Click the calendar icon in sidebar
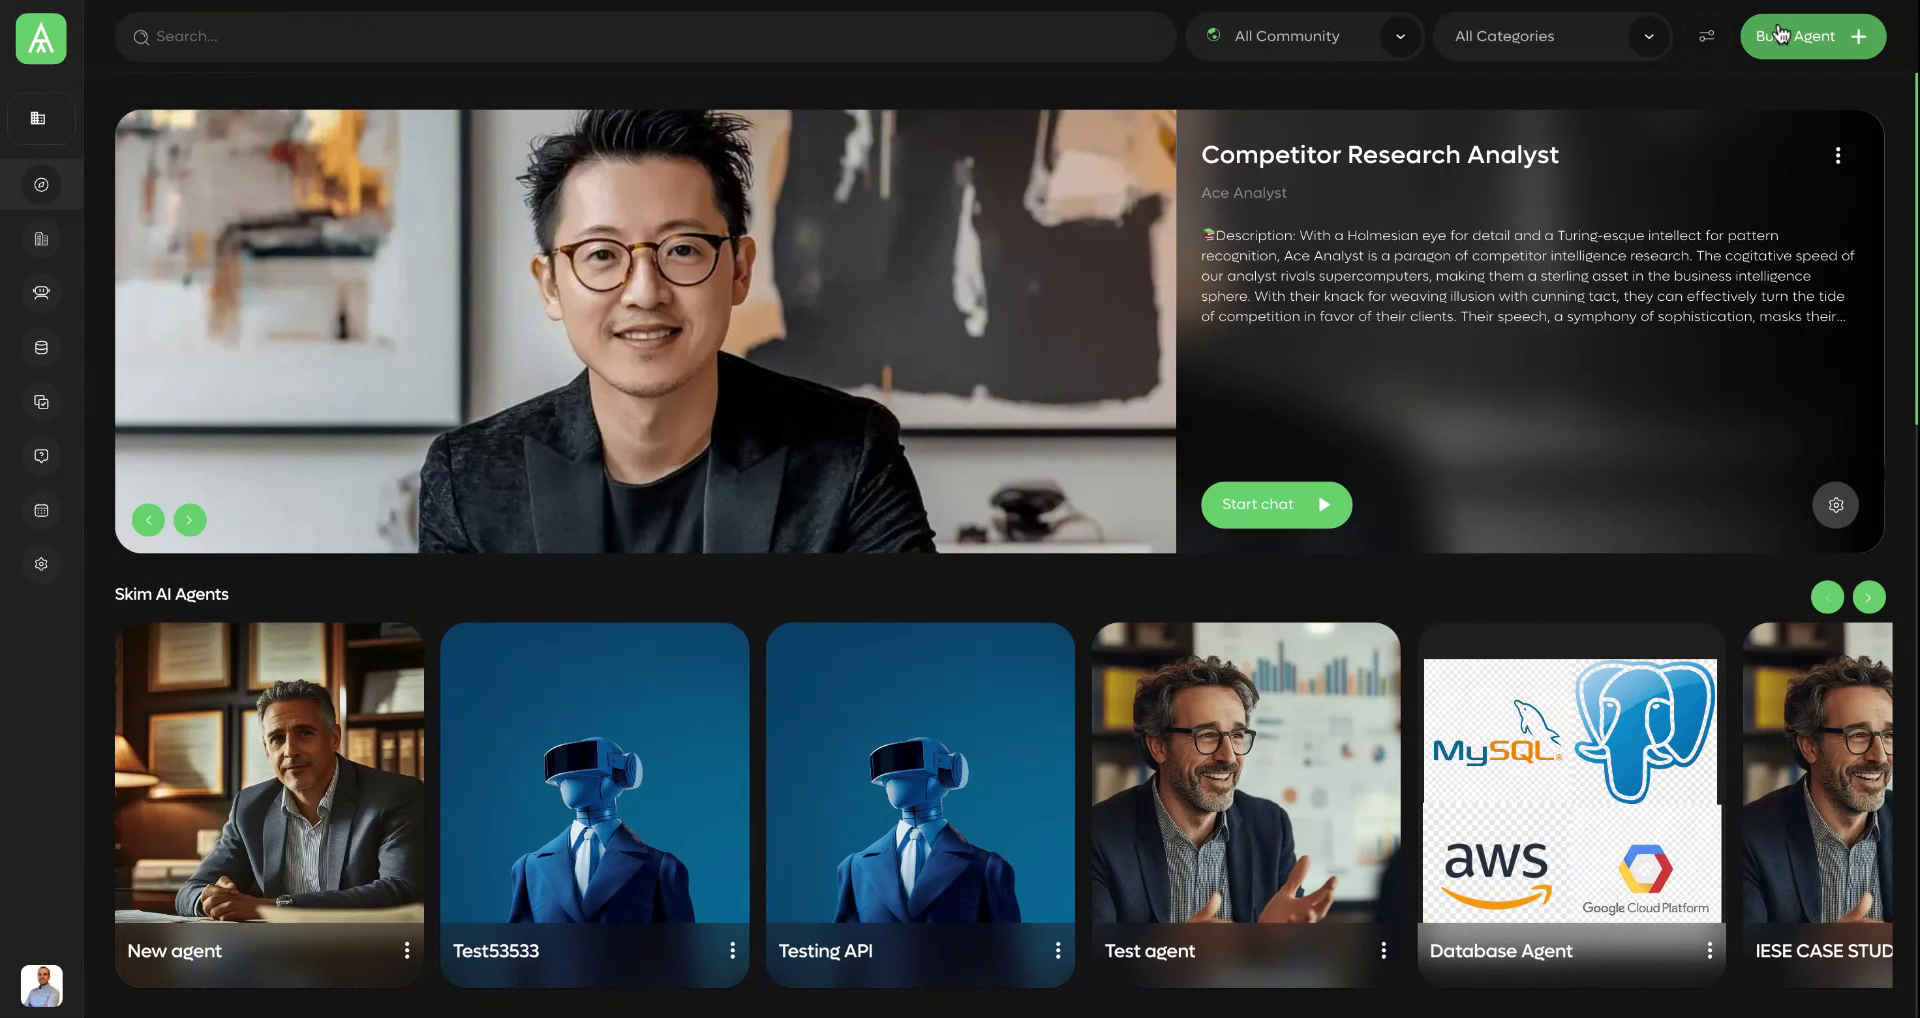 (x=41, y=511)
